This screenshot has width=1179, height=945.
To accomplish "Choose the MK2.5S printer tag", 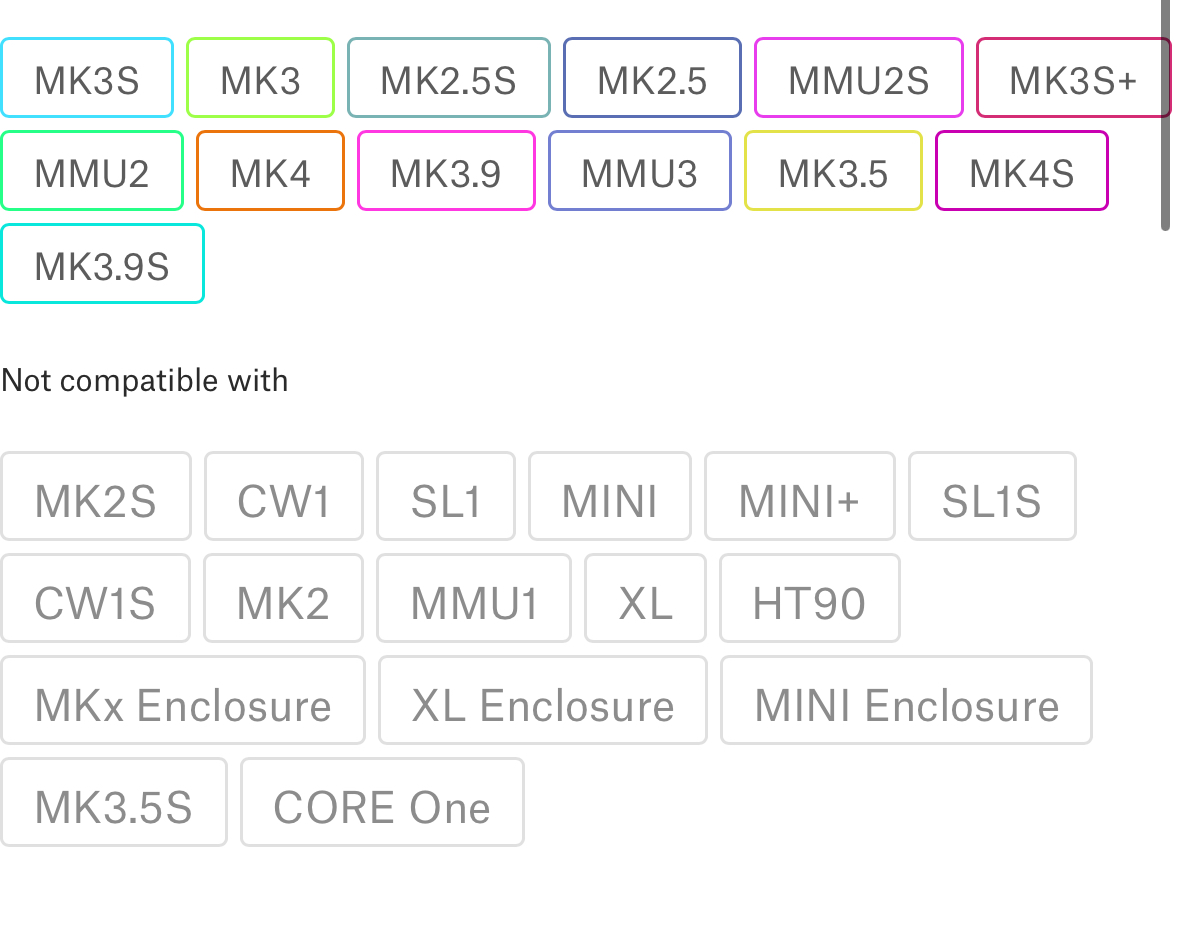I will 449,78.
